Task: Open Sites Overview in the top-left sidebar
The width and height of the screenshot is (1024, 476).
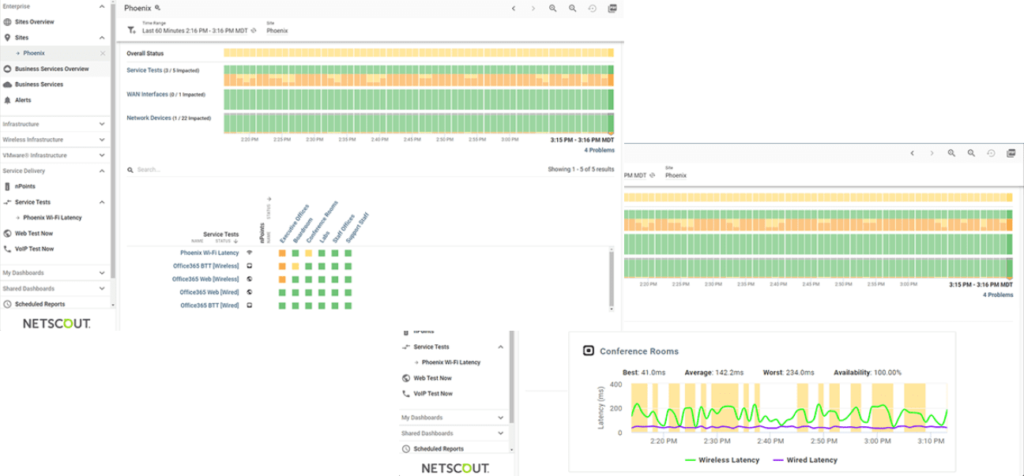Action: point(35,21)
